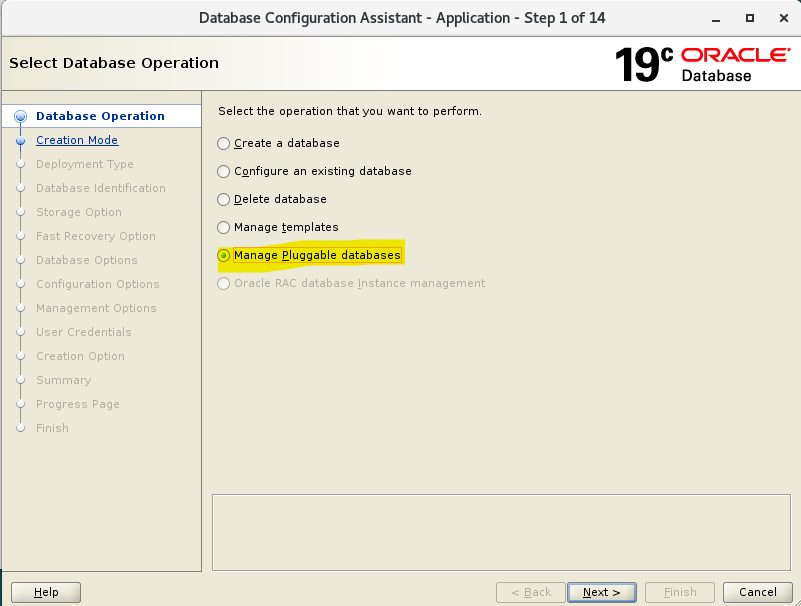The width and height of the screenshot is (801, 606).
Task: Maximize the Database Configuration Assistant window
Action: [749, 18]
